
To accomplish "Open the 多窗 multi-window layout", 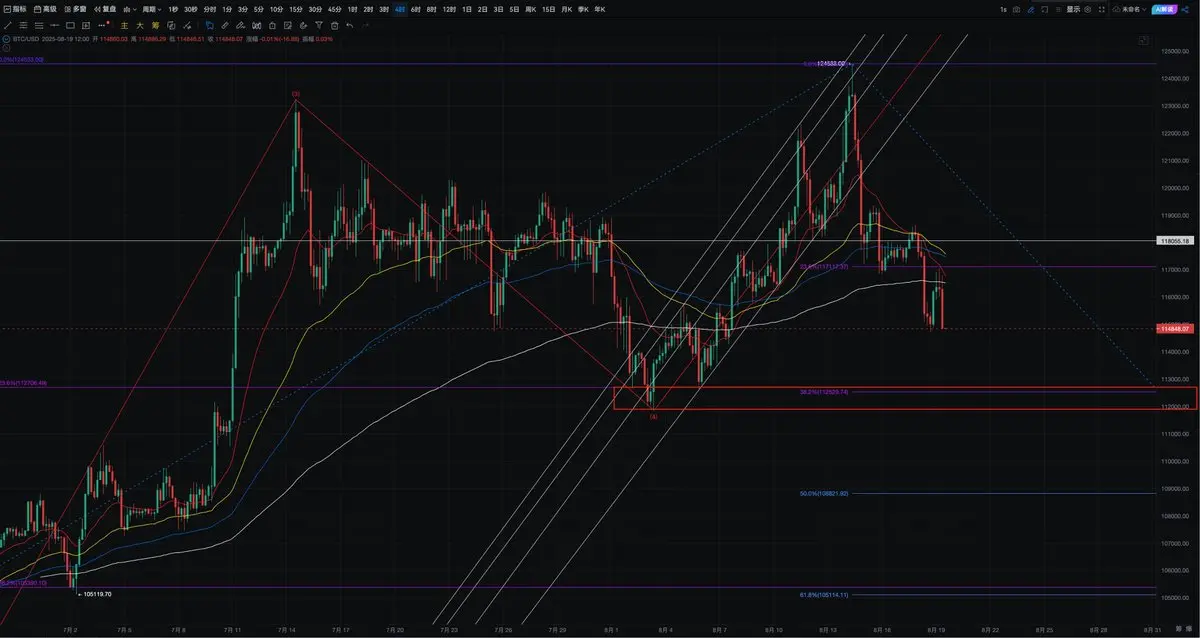I will click(76, 9).
